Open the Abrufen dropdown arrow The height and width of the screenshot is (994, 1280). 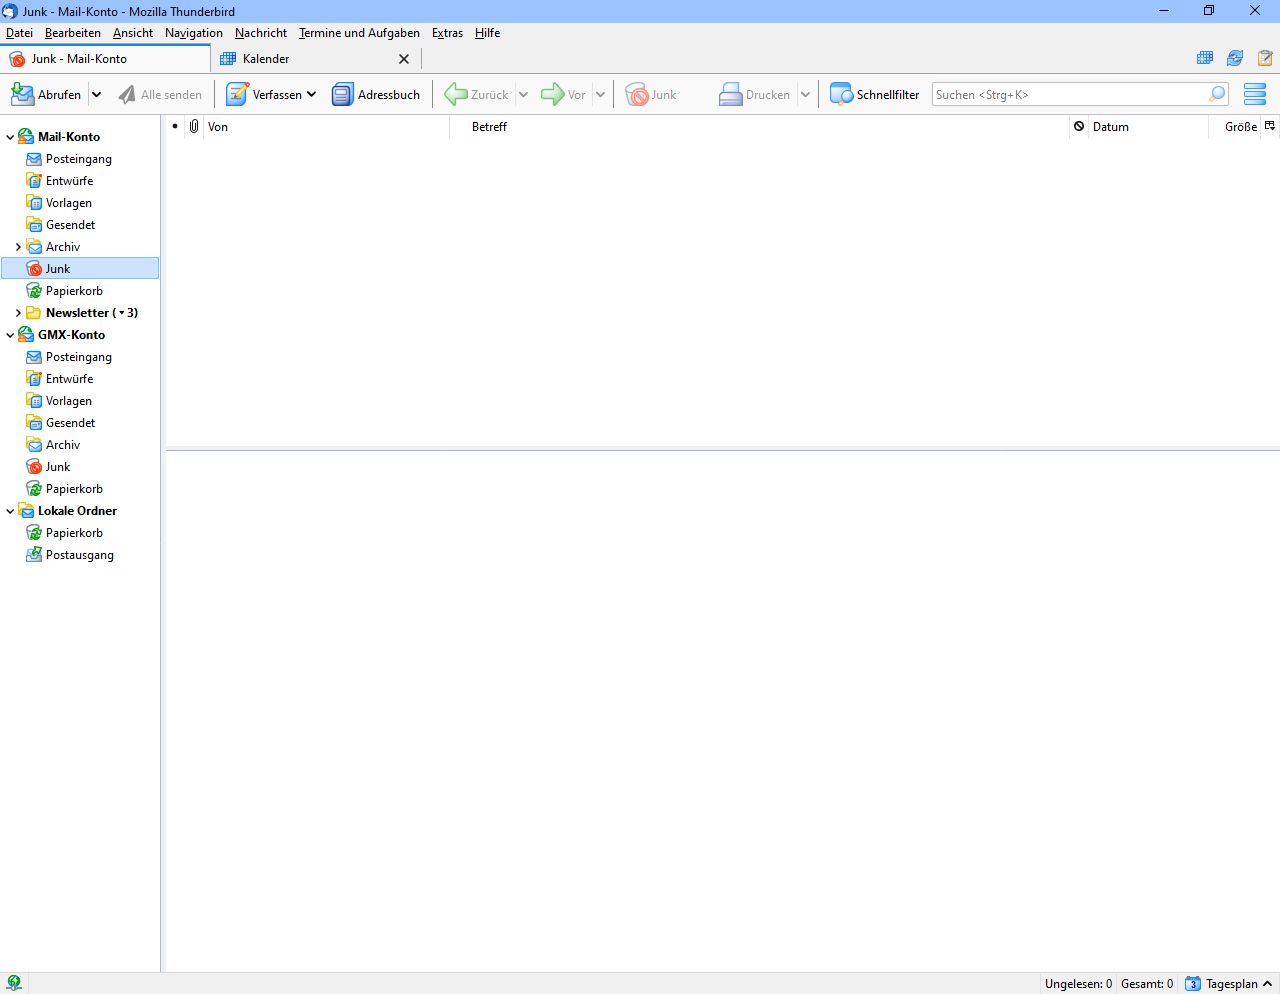tap(96, 95)
